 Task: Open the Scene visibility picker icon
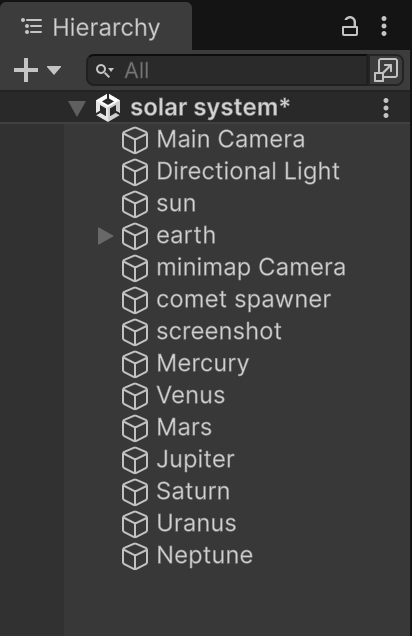coord(386,70)
